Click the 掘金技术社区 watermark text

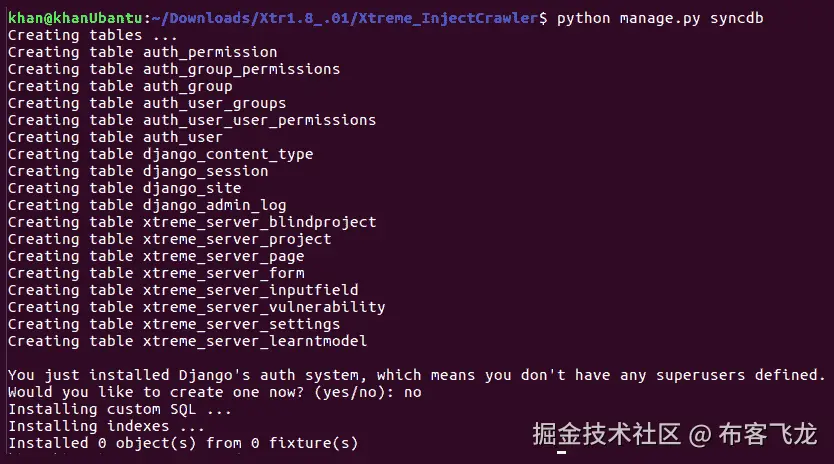pyautogui.click(x=606, y=434)
